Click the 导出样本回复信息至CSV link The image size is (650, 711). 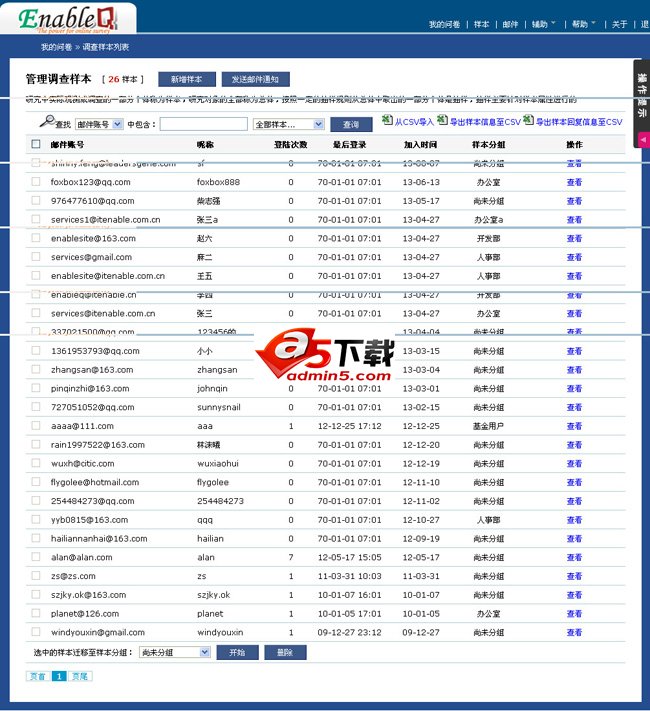579,122
